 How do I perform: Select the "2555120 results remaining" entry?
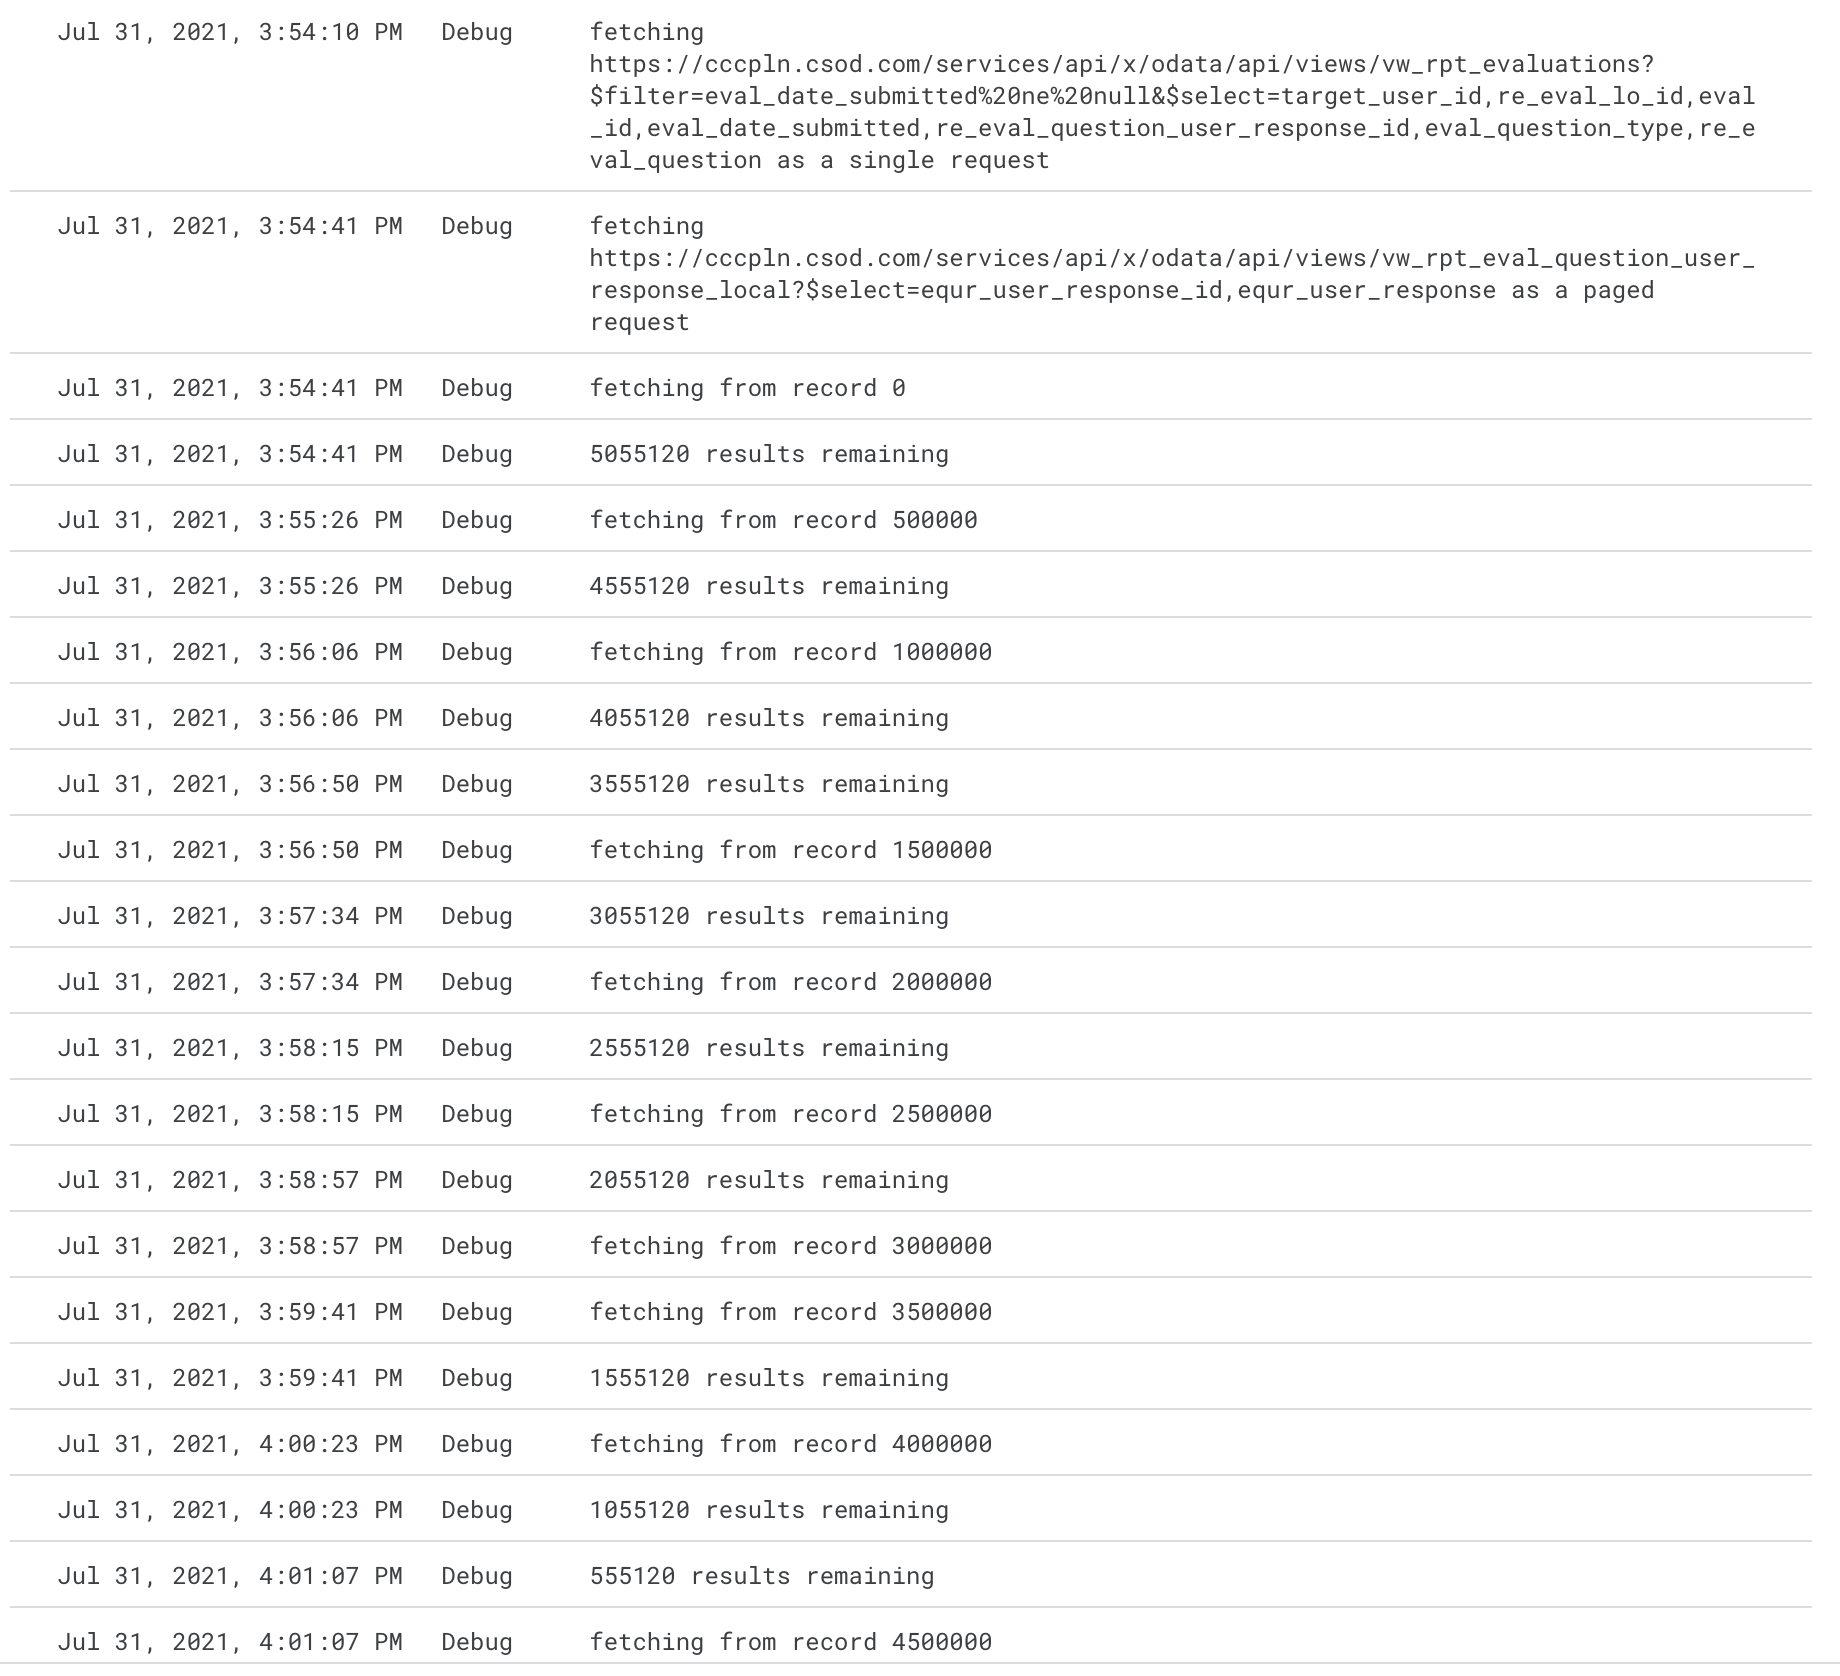(x=769, y=1048)
